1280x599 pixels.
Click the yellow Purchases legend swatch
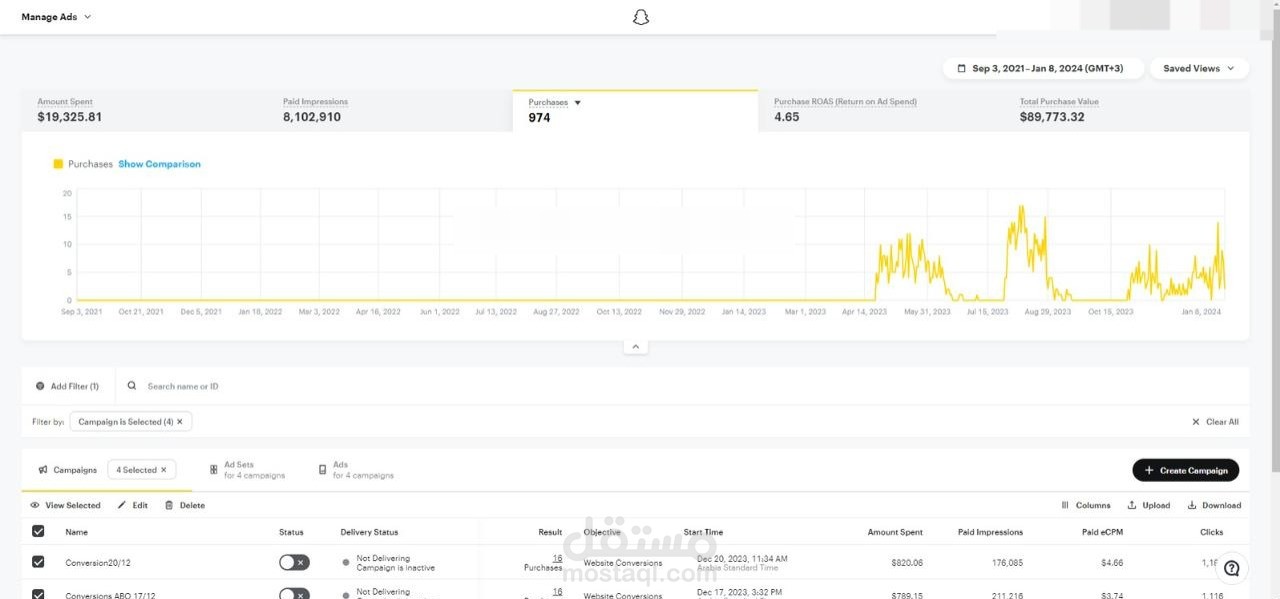click(x=58, y=164)
